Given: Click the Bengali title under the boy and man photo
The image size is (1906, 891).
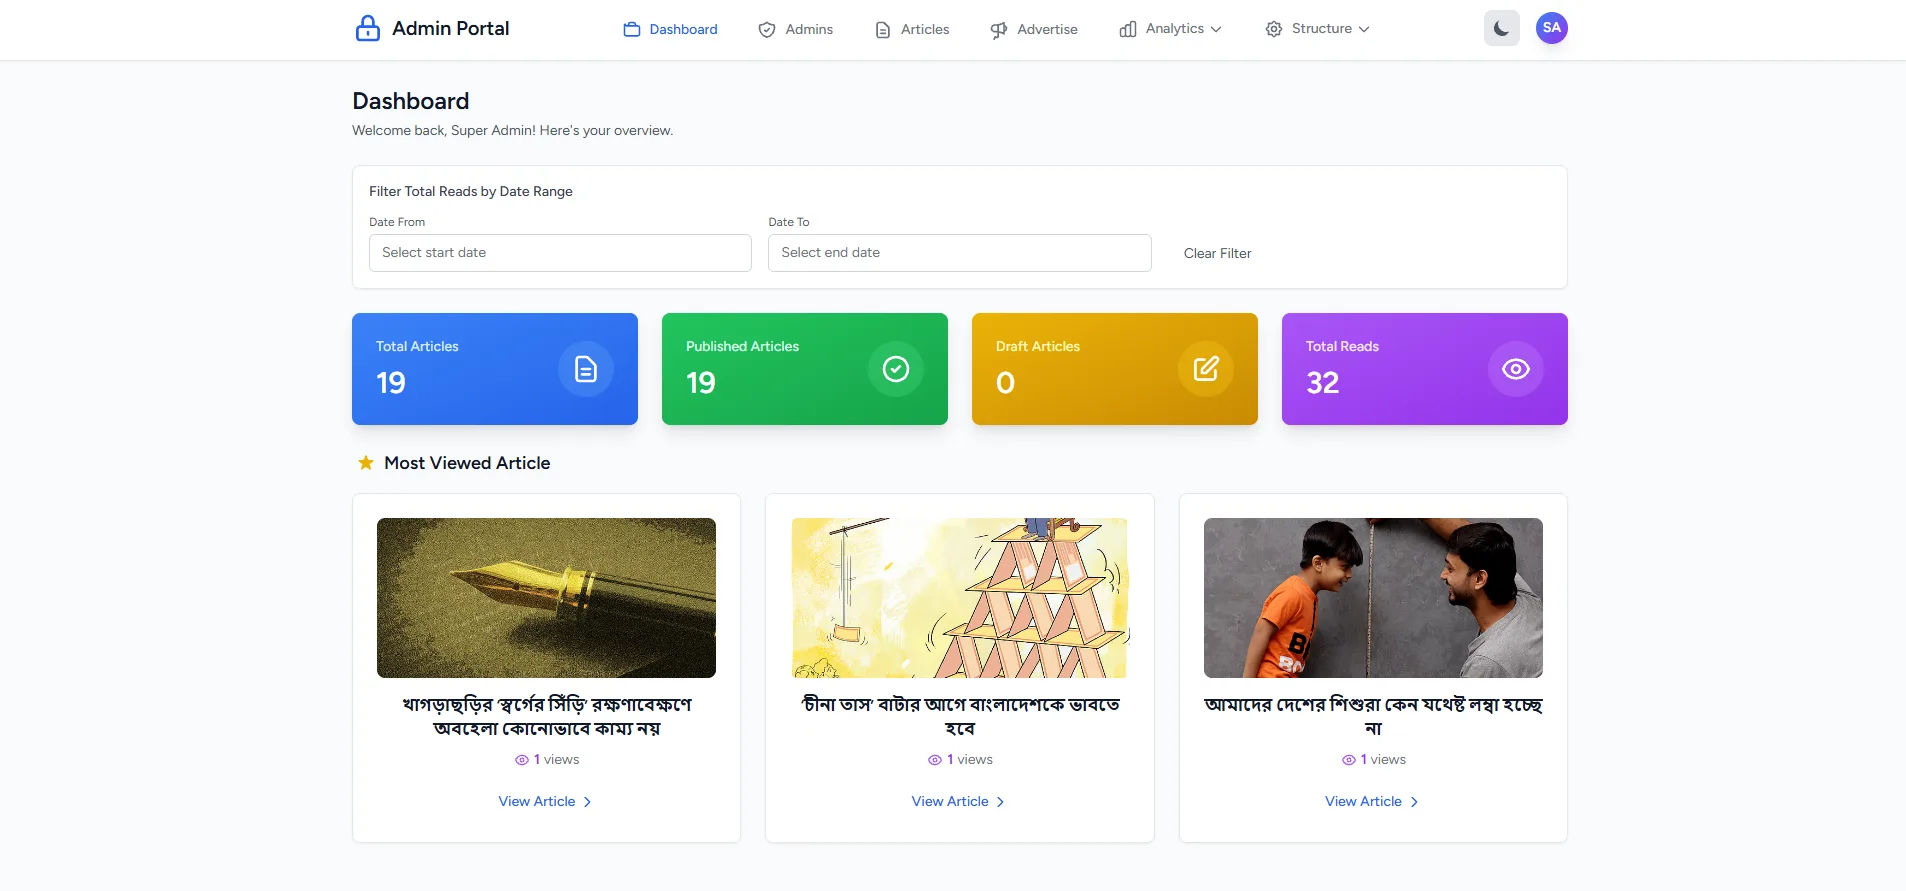Looking at the screenshot, I should point(1373,716).
